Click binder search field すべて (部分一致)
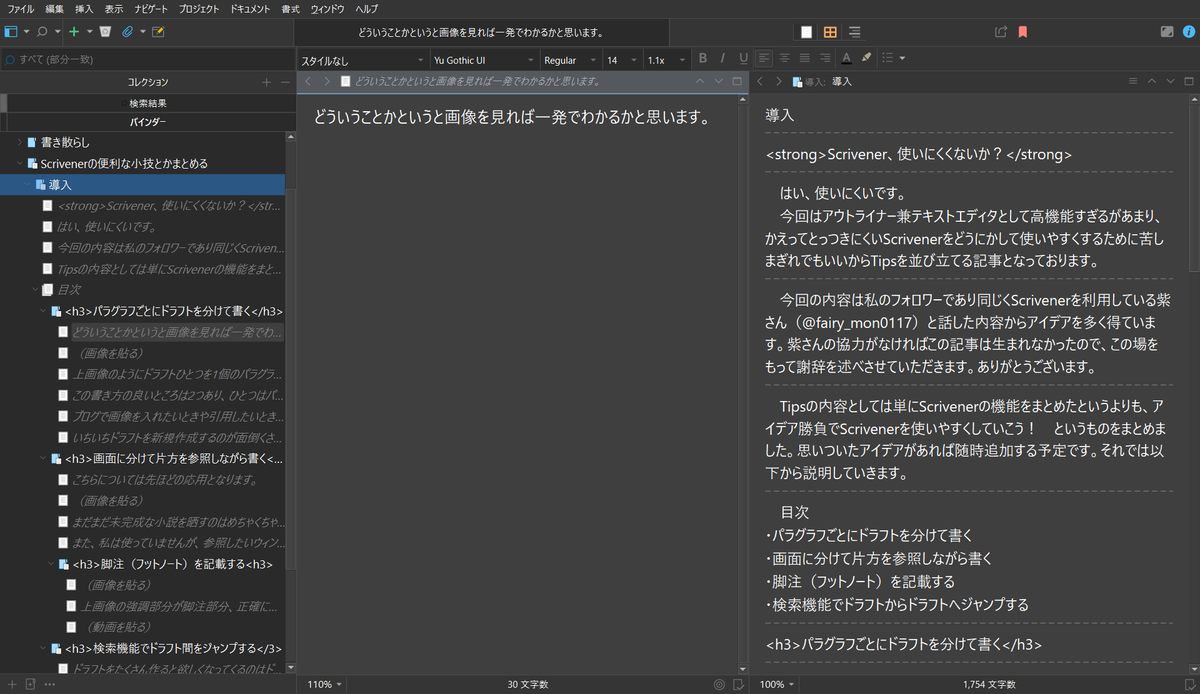This screenshot has height=694, width=1200. [147, 59]
